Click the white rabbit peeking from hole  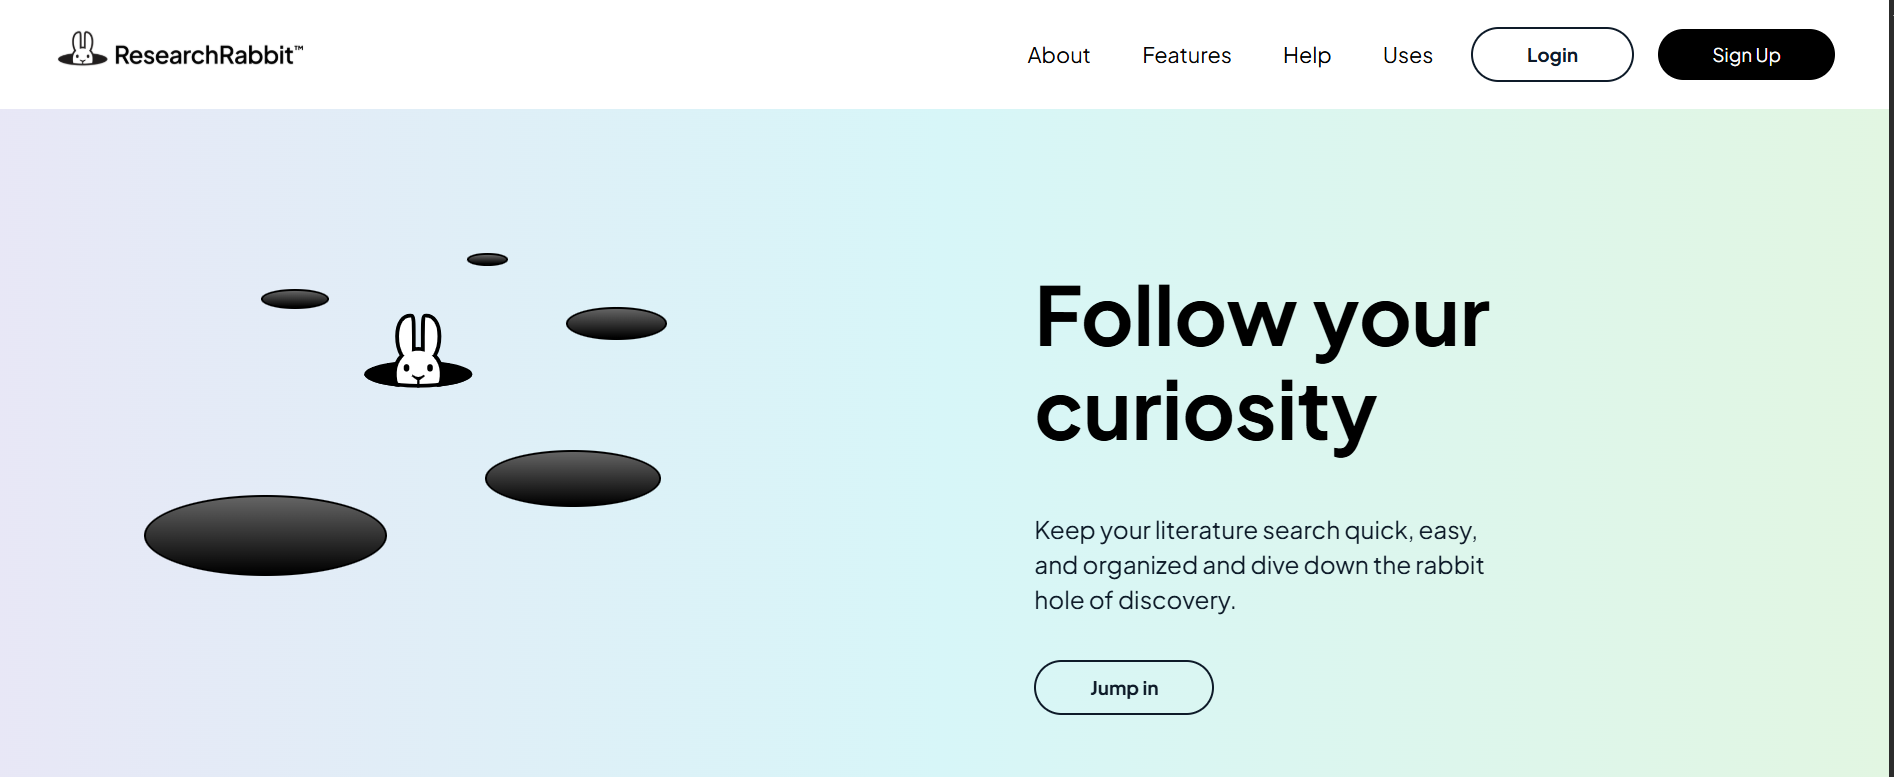(418, 350)
